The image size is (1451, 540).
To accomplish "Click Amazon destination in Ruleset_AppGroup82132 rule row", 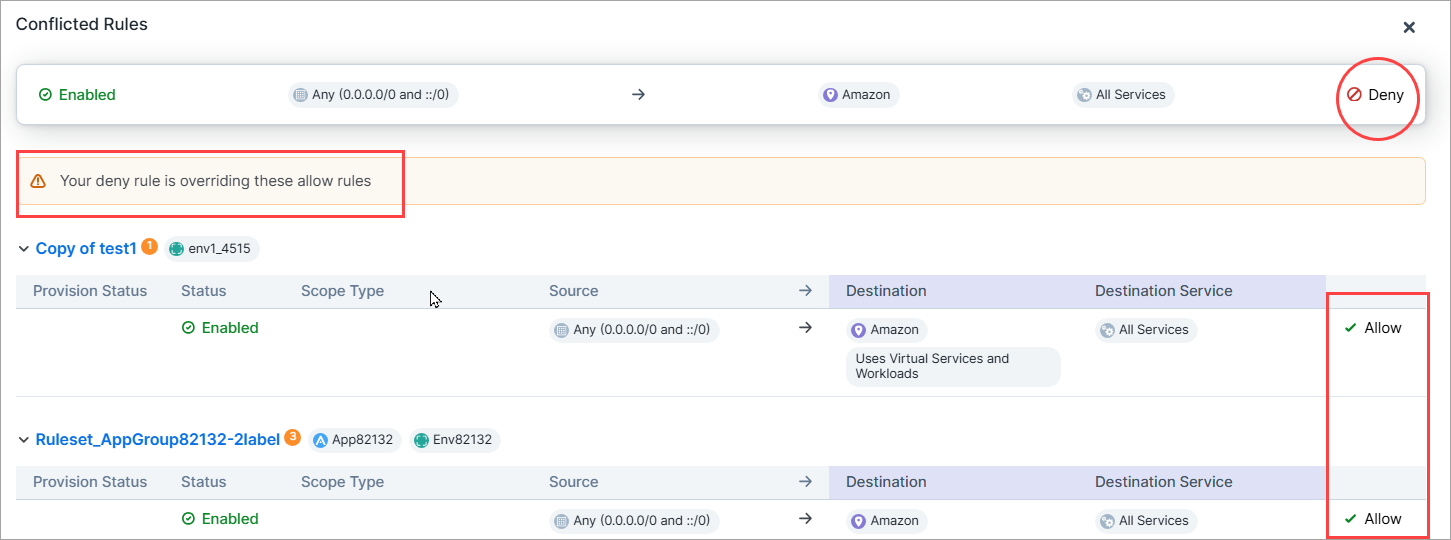I will (x=887, y=521).
